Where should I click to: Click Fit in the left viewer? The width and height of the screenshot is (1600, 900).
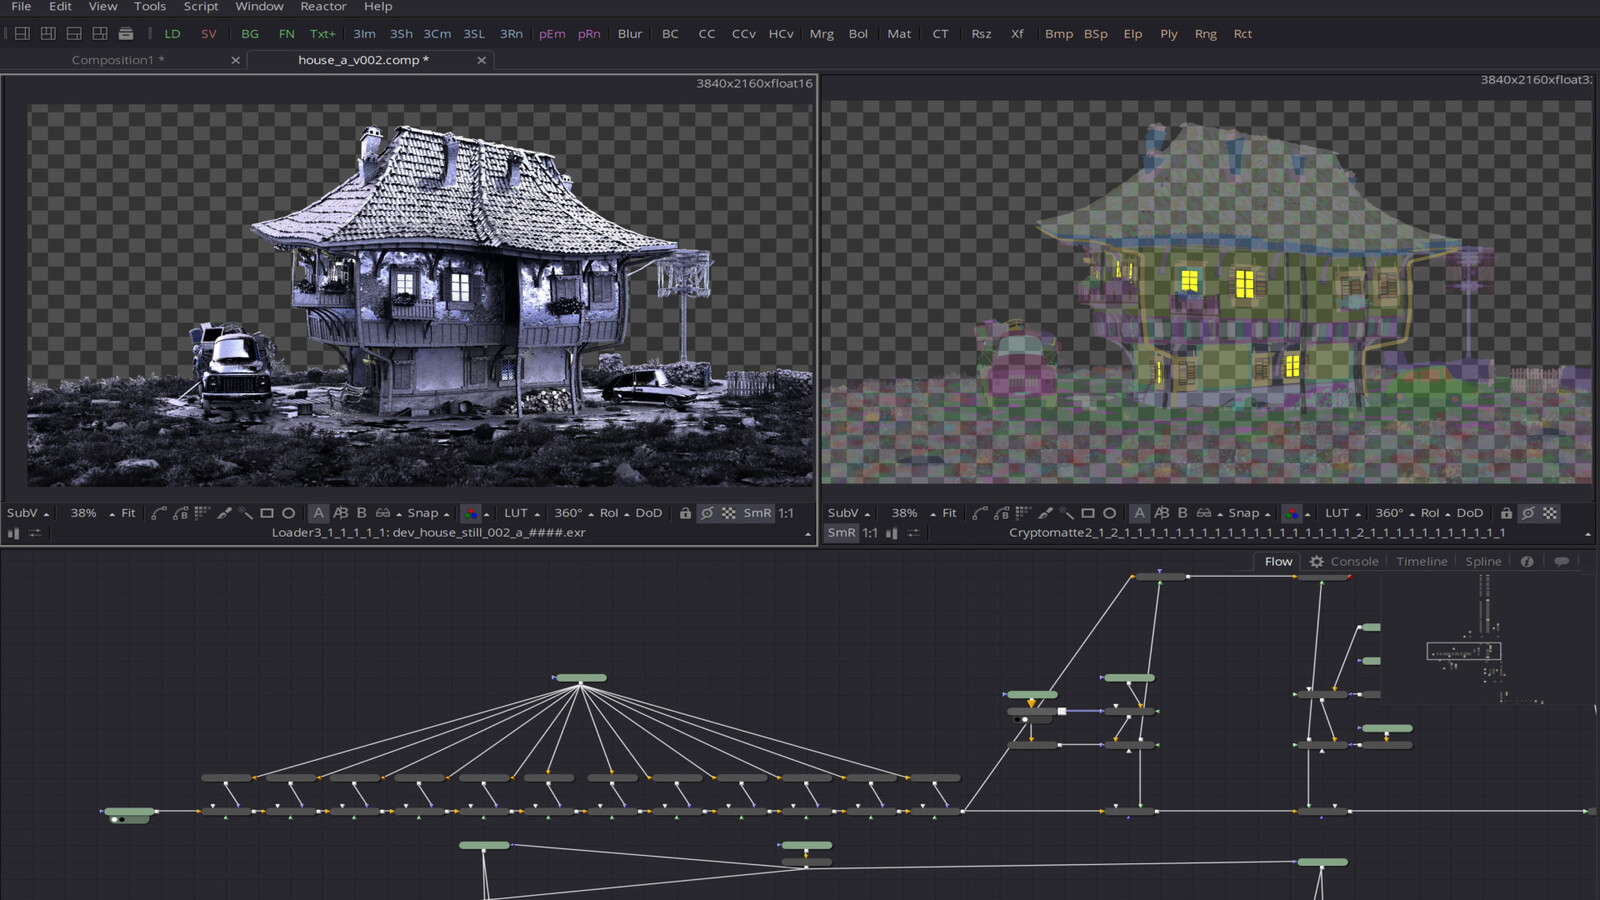(128, 512)
